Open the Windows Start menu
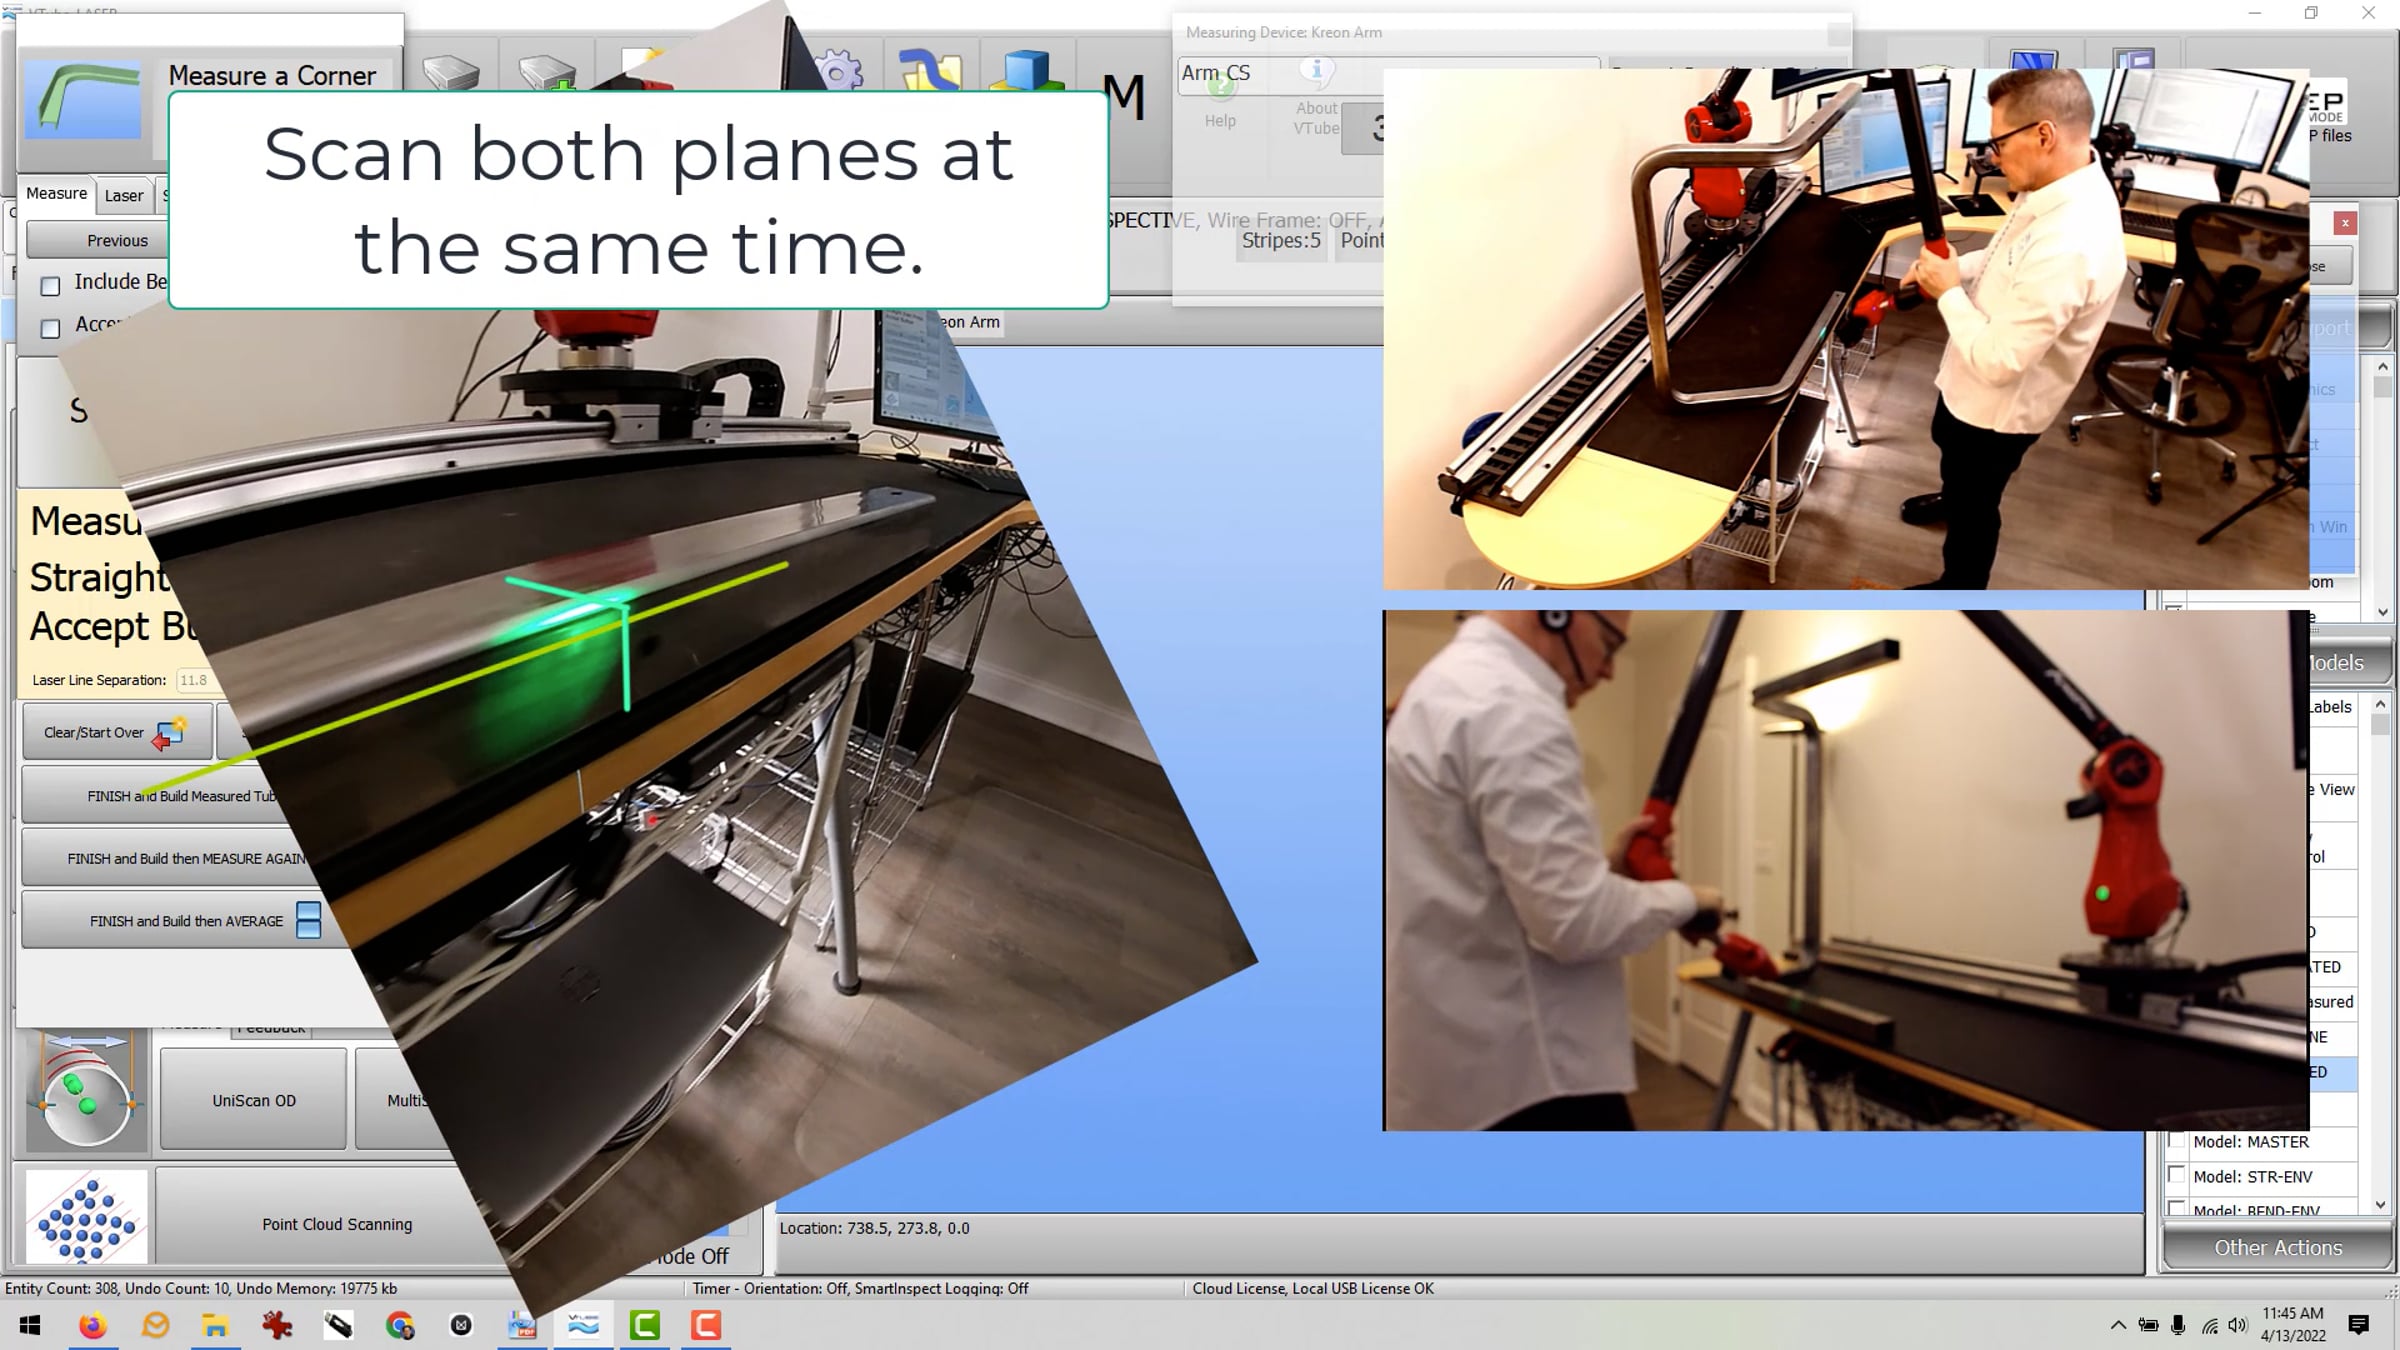This screenshot has height=1350, width=2400. click(30, 1326)
